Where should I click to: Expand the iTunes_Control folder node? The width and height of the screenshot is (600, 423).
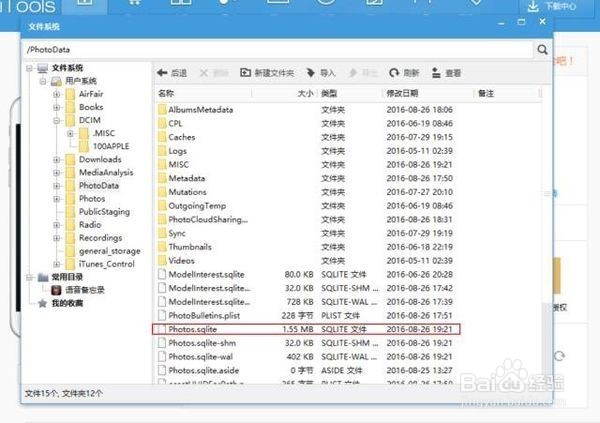[57, 264]
